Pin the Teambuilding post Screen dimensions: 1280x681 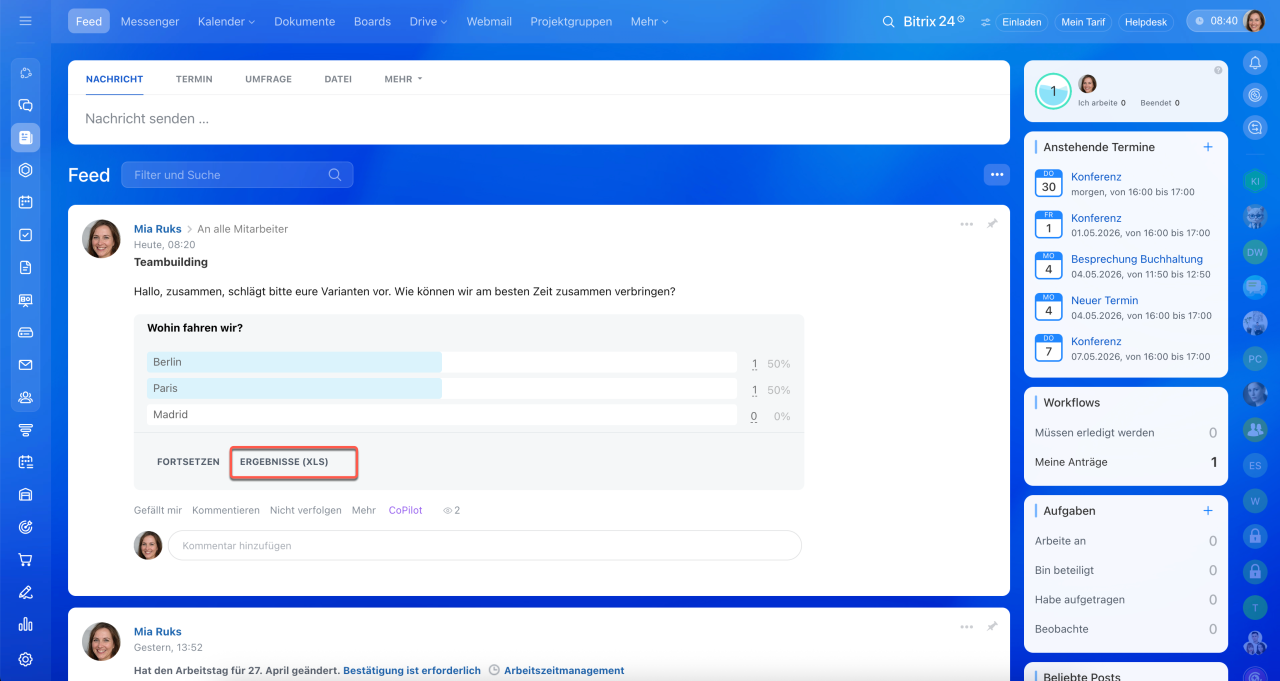(992, 224)
